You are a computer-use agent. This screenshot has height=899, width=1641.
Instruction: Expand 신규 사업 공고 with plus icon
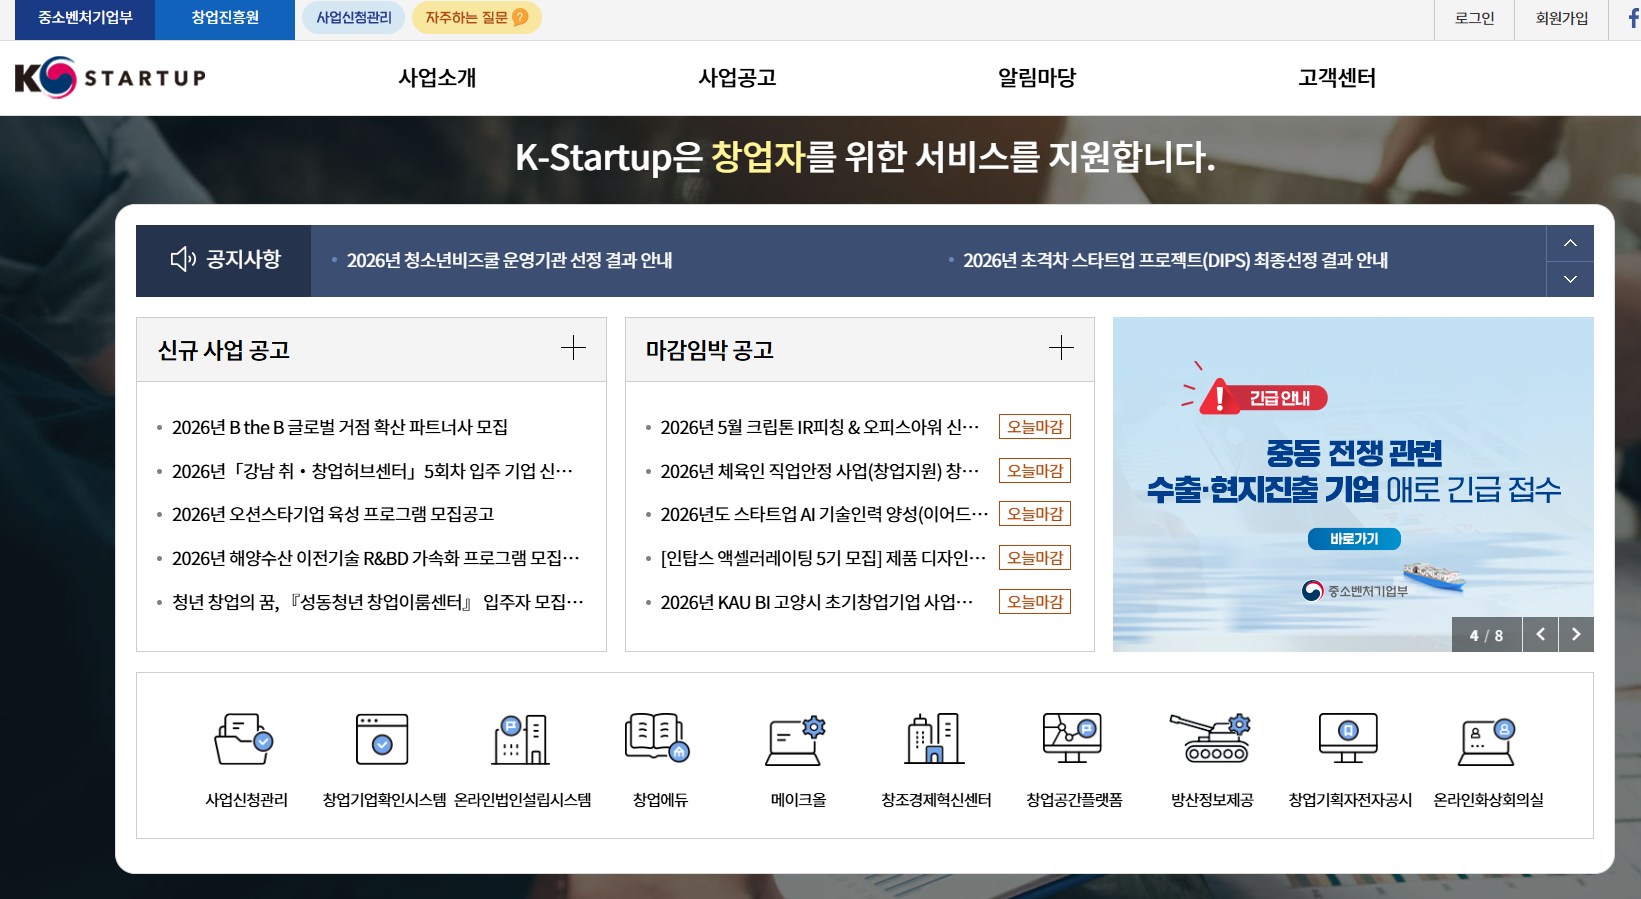(573, 348)
